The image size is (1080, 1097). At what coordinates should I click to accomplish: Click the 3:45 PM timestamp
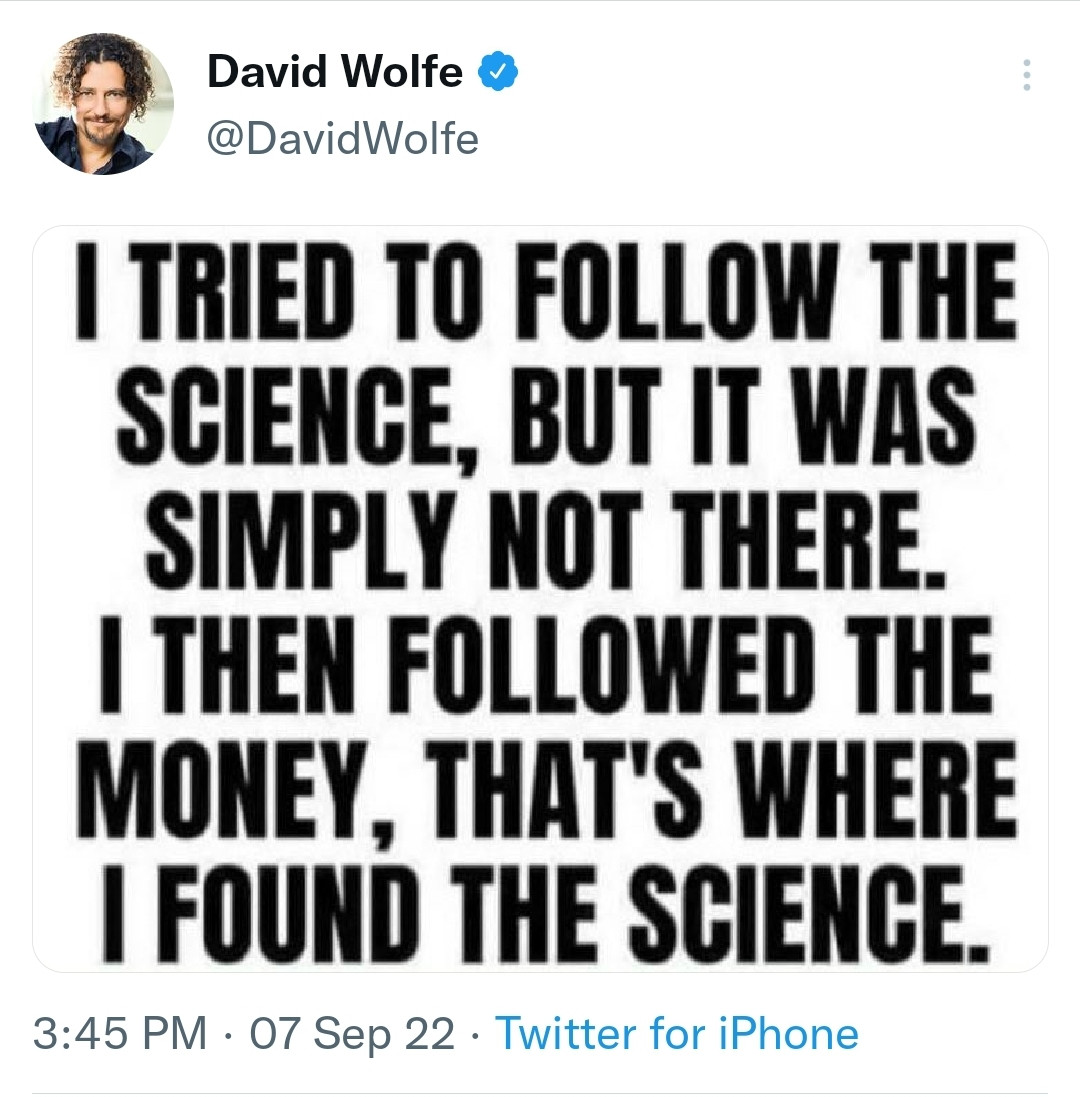pos(121,1033)
